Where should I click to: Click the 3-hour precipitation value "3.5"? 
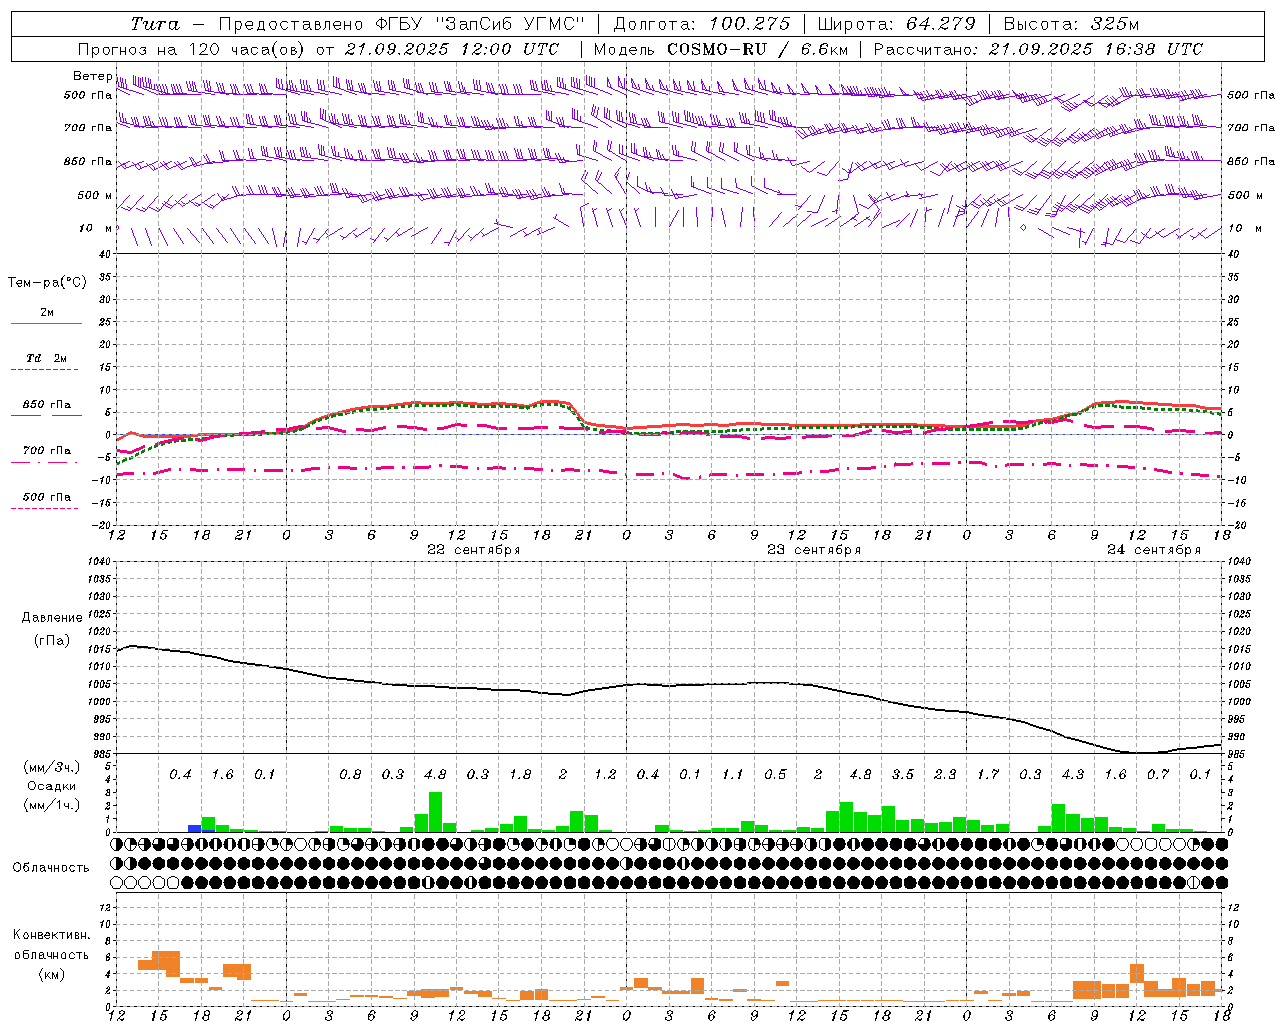tap(903, 774)
